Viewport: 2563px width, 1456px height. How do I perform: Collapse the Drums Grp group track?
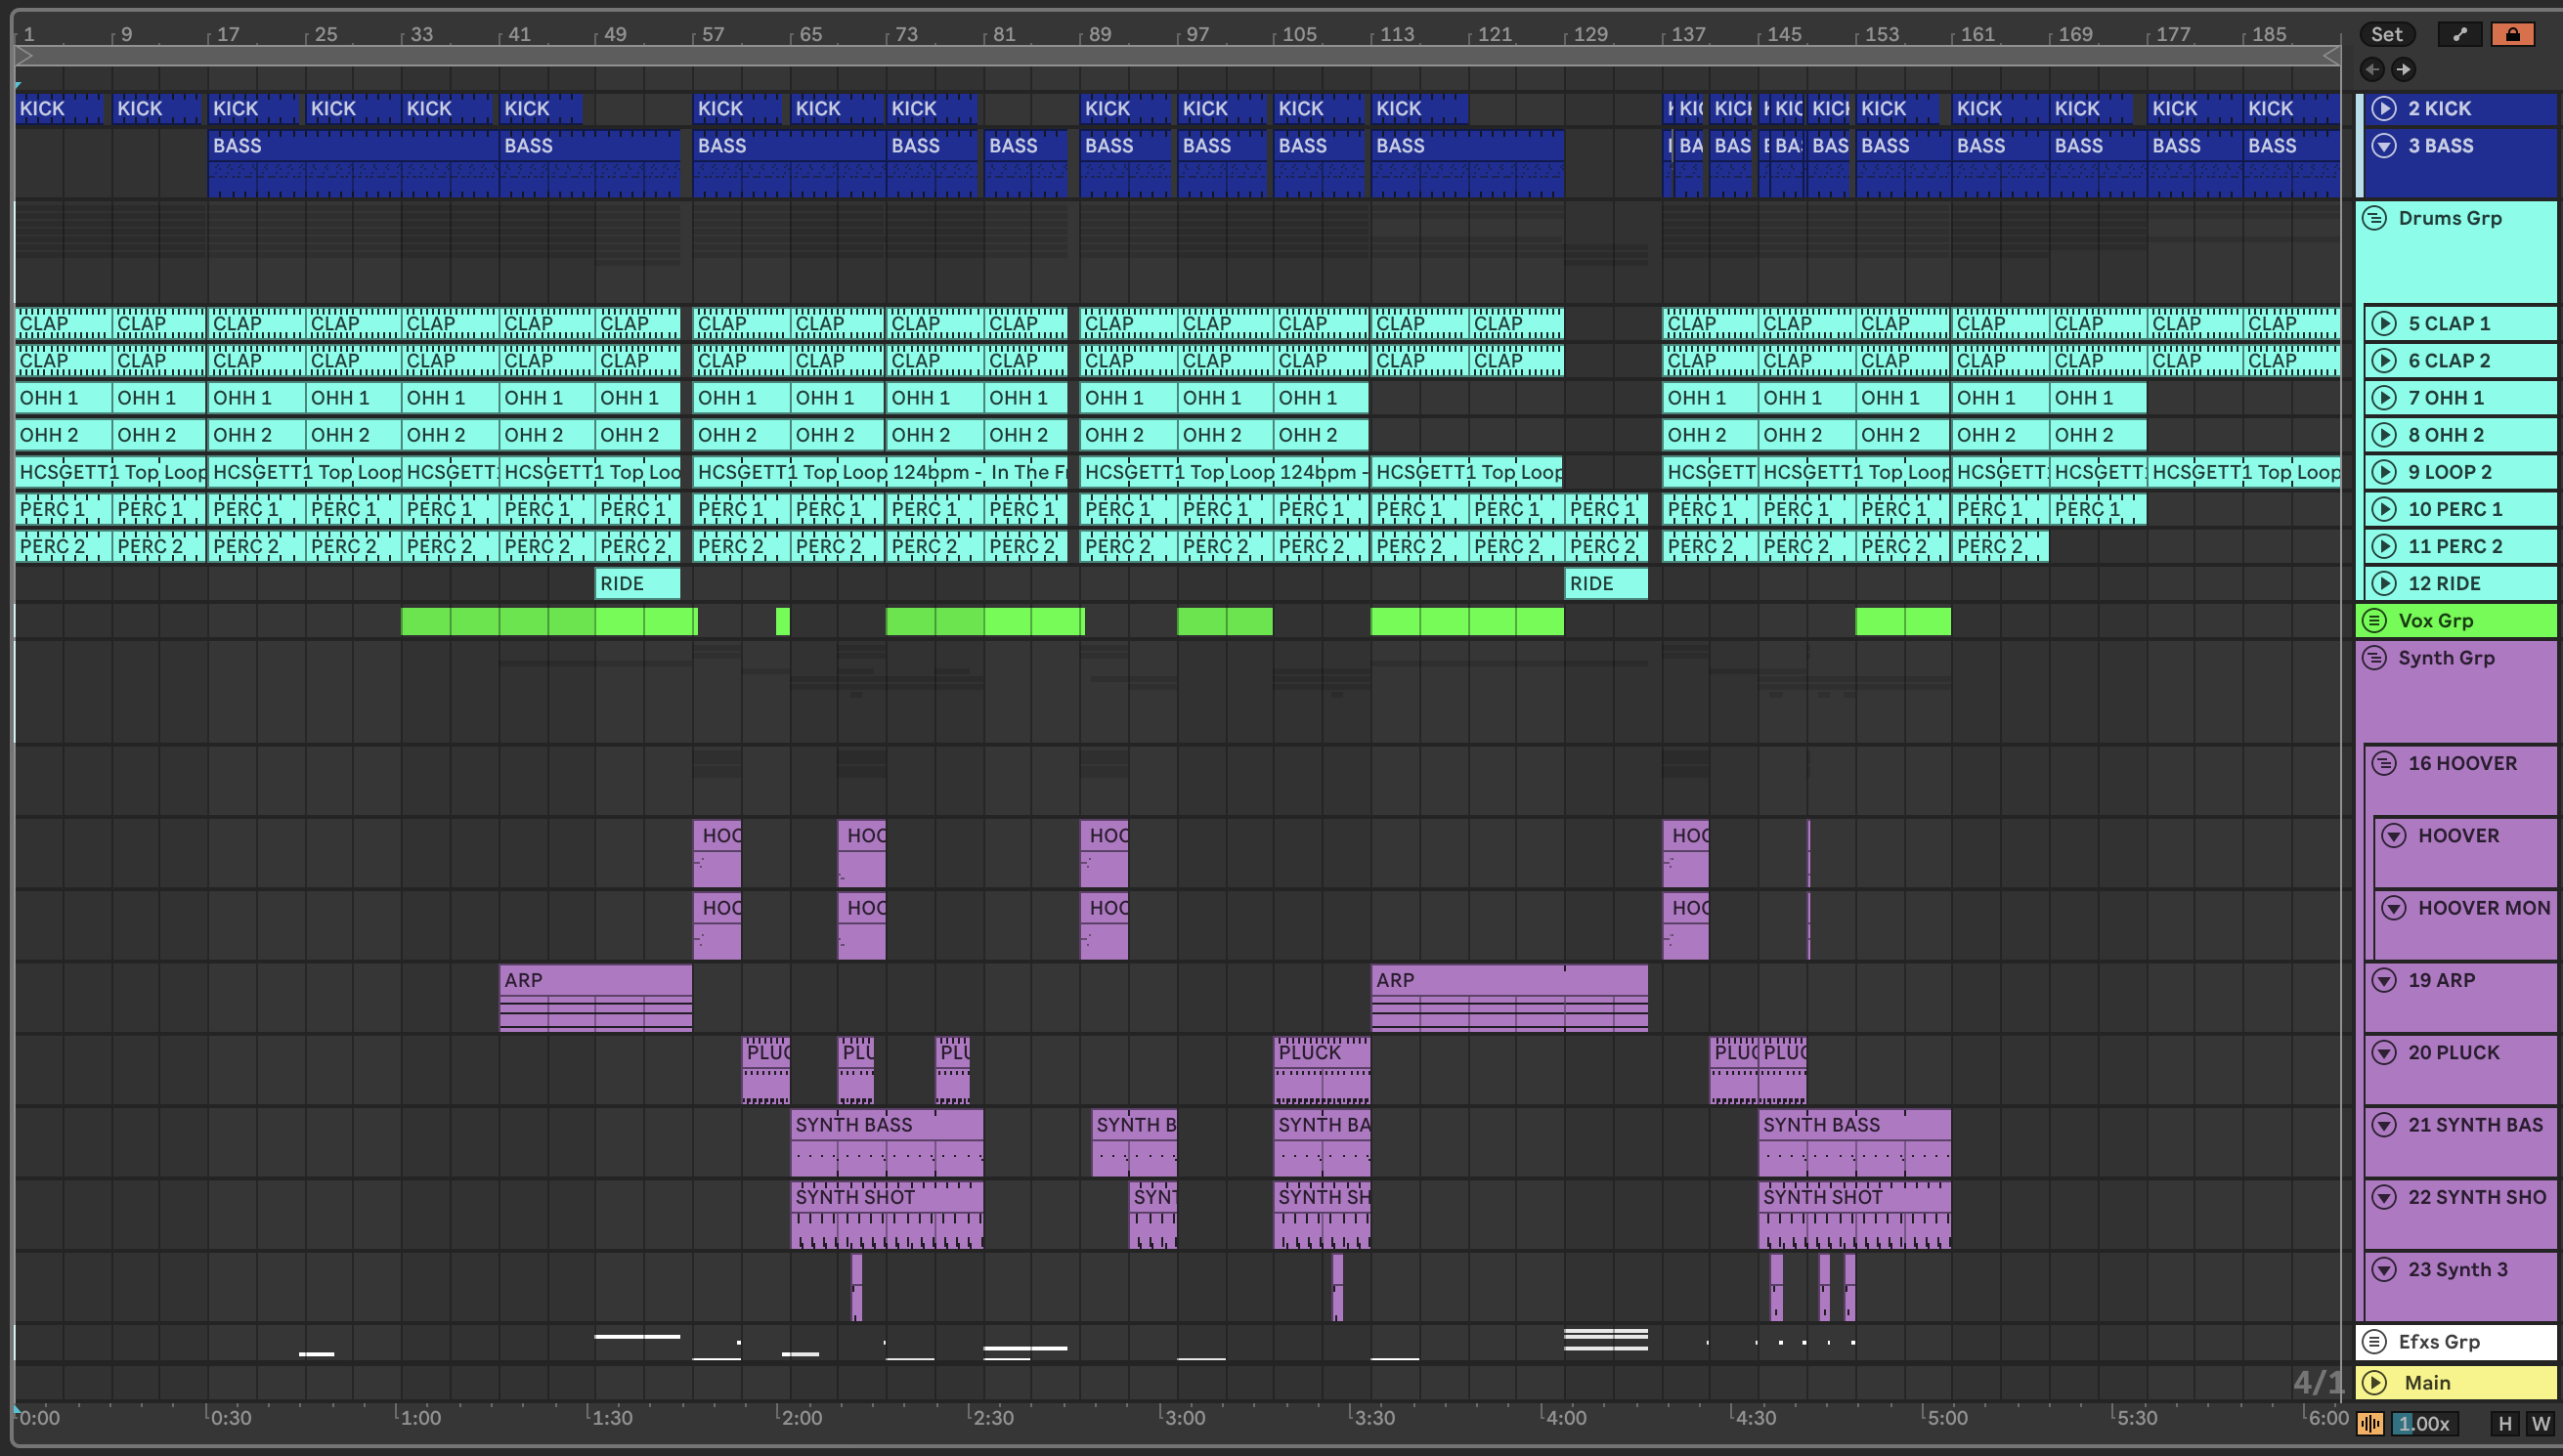pos(2374,218)
